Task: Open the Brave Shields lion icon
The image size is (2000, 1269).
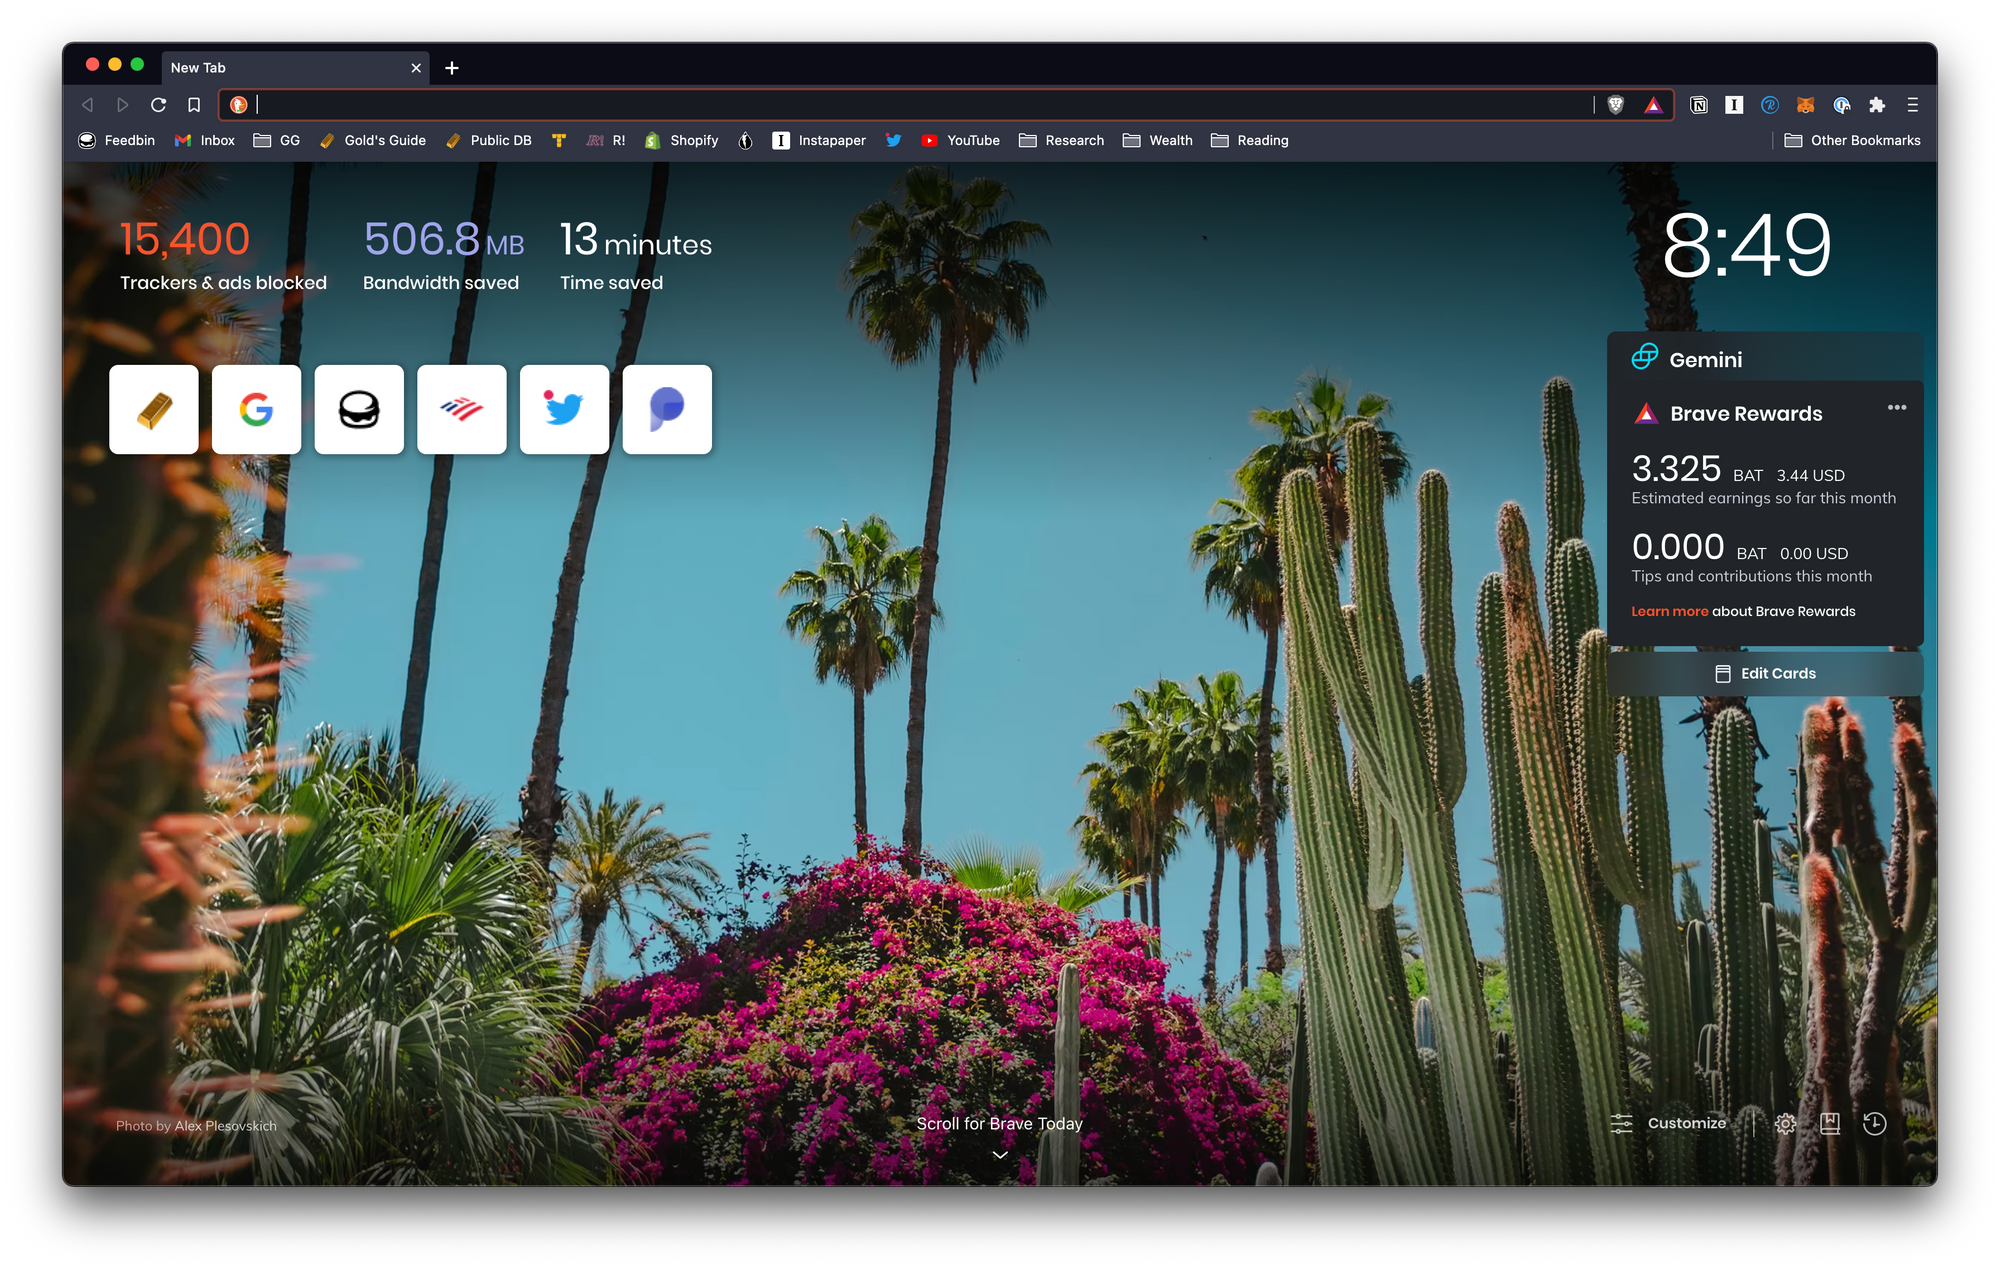Action: coord(1615,105)
